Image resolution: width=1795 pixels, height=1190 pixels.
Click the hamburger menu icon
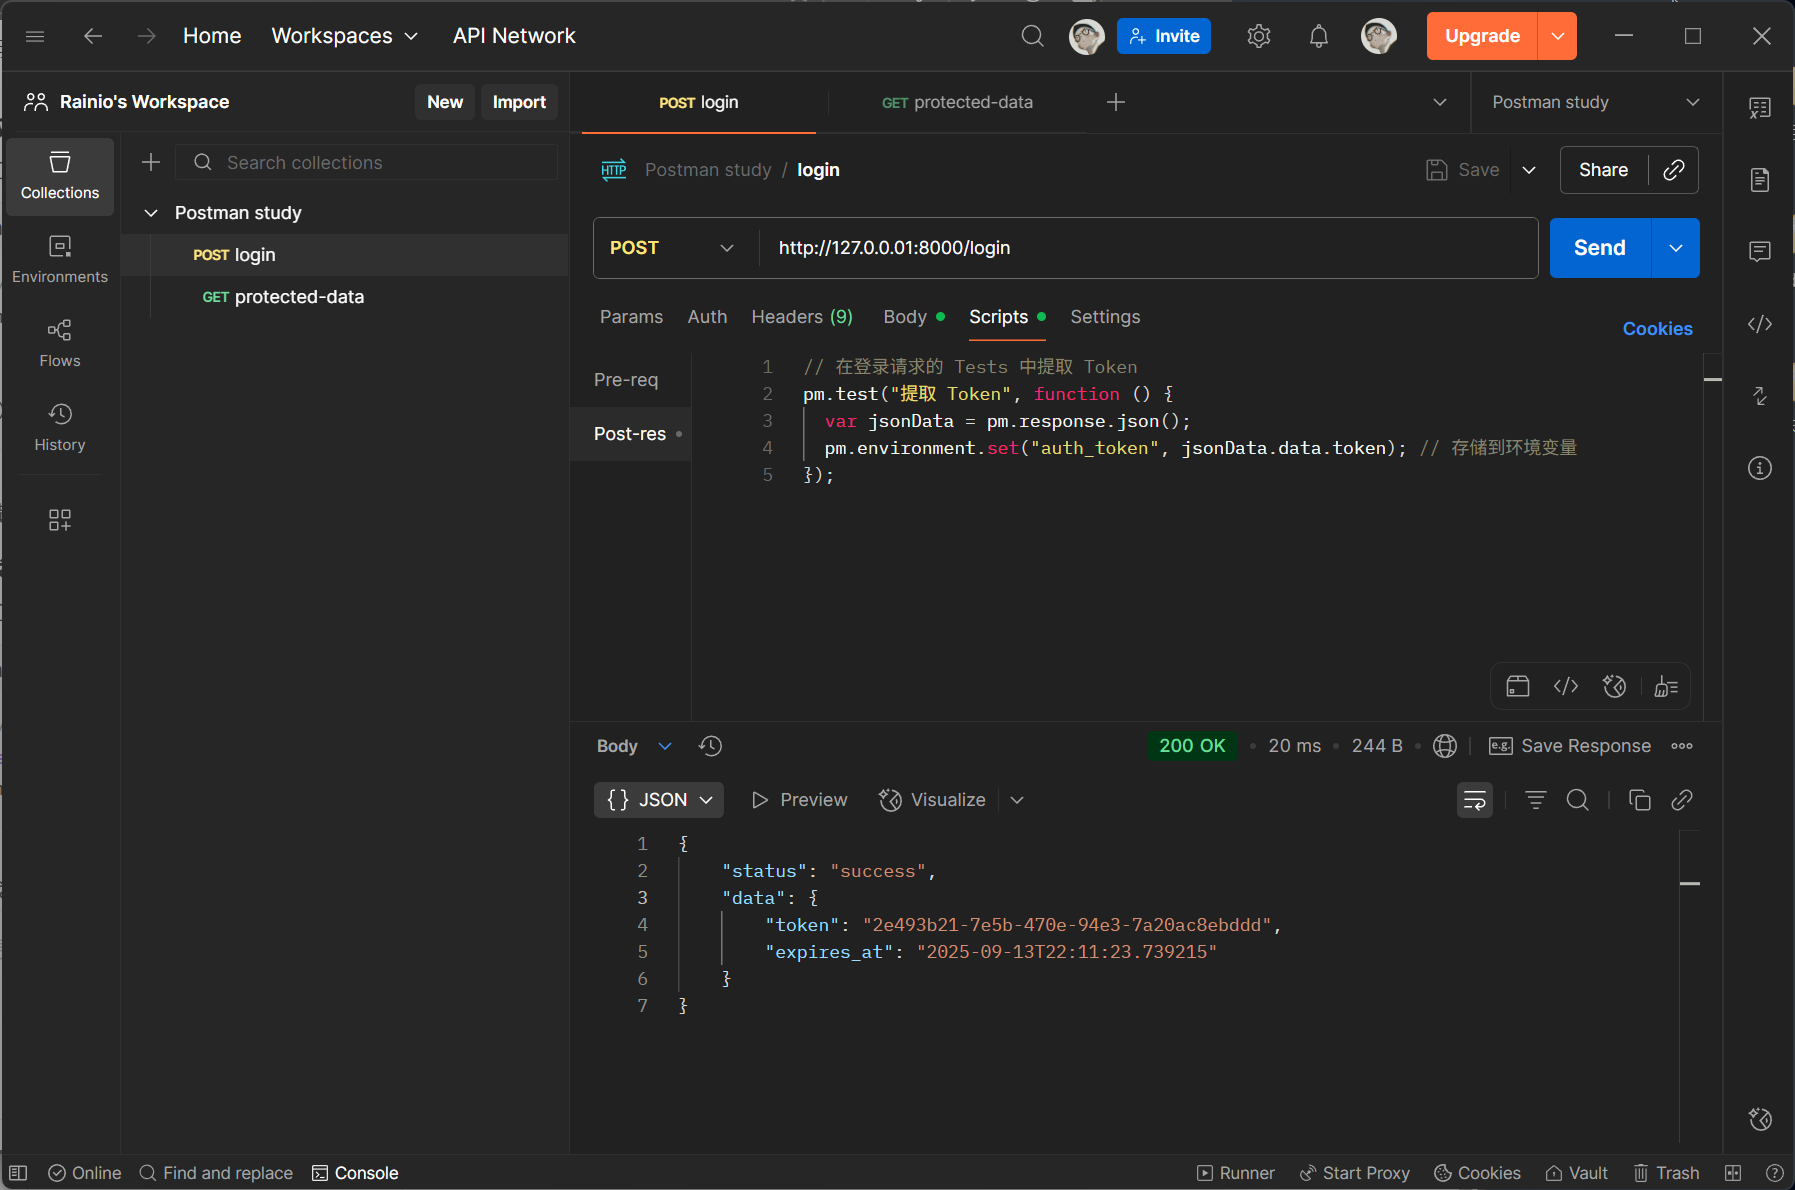tap(35, 36)
